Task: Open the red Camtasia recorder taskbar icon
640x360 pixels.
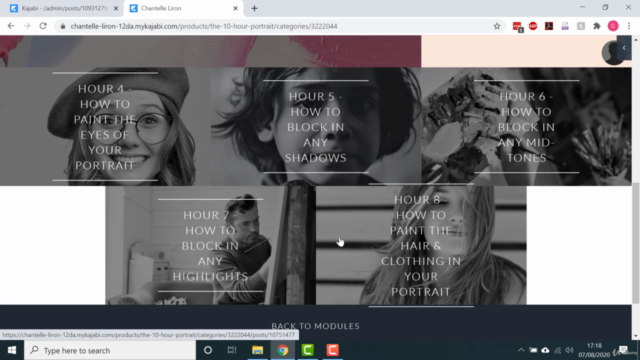Action: pyautogui.click(x=332, y=350)
